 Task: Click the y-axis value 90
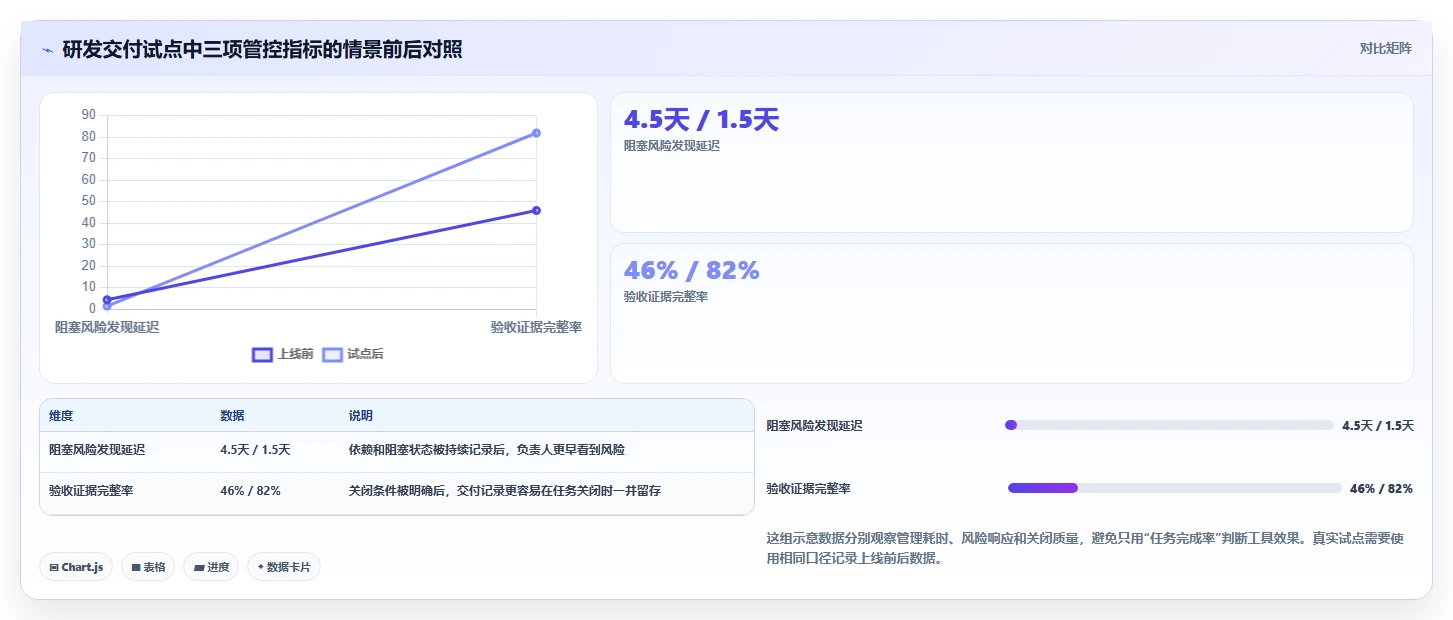(89, 115)
